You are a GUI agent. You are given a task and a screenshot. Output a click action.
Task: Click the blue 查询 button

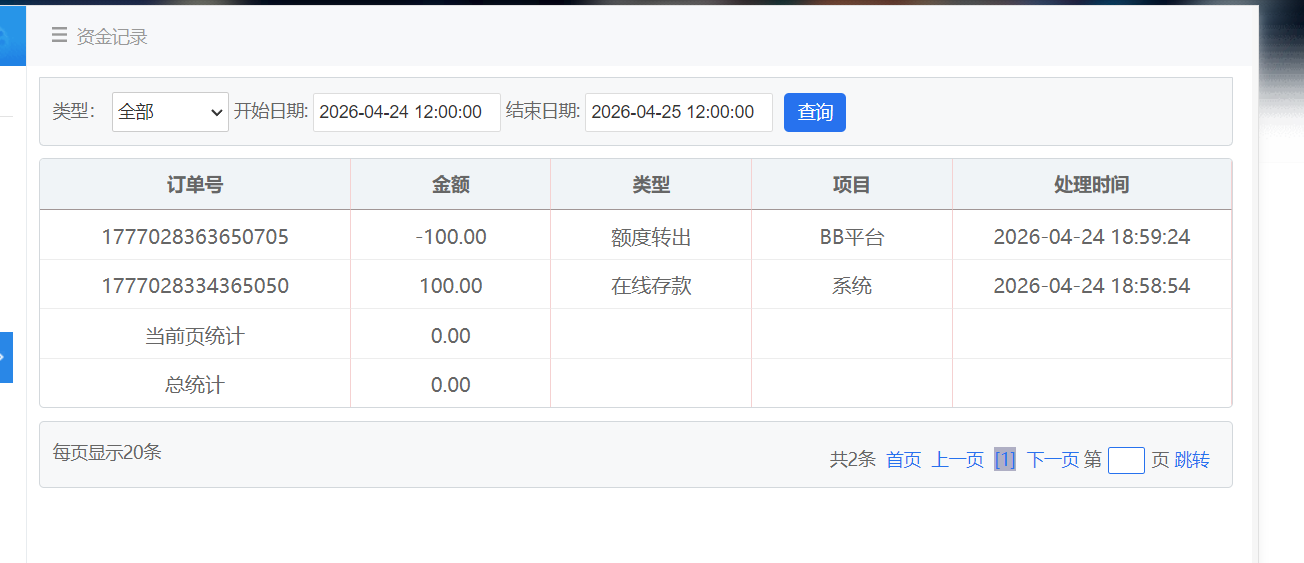point(815,112)
